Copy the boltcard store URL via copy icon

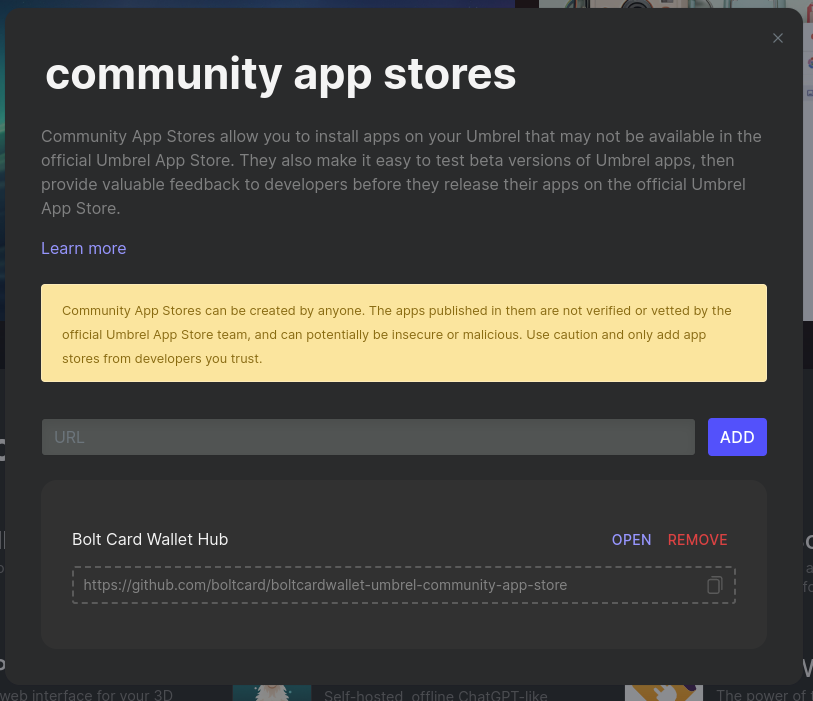[714, 585]
